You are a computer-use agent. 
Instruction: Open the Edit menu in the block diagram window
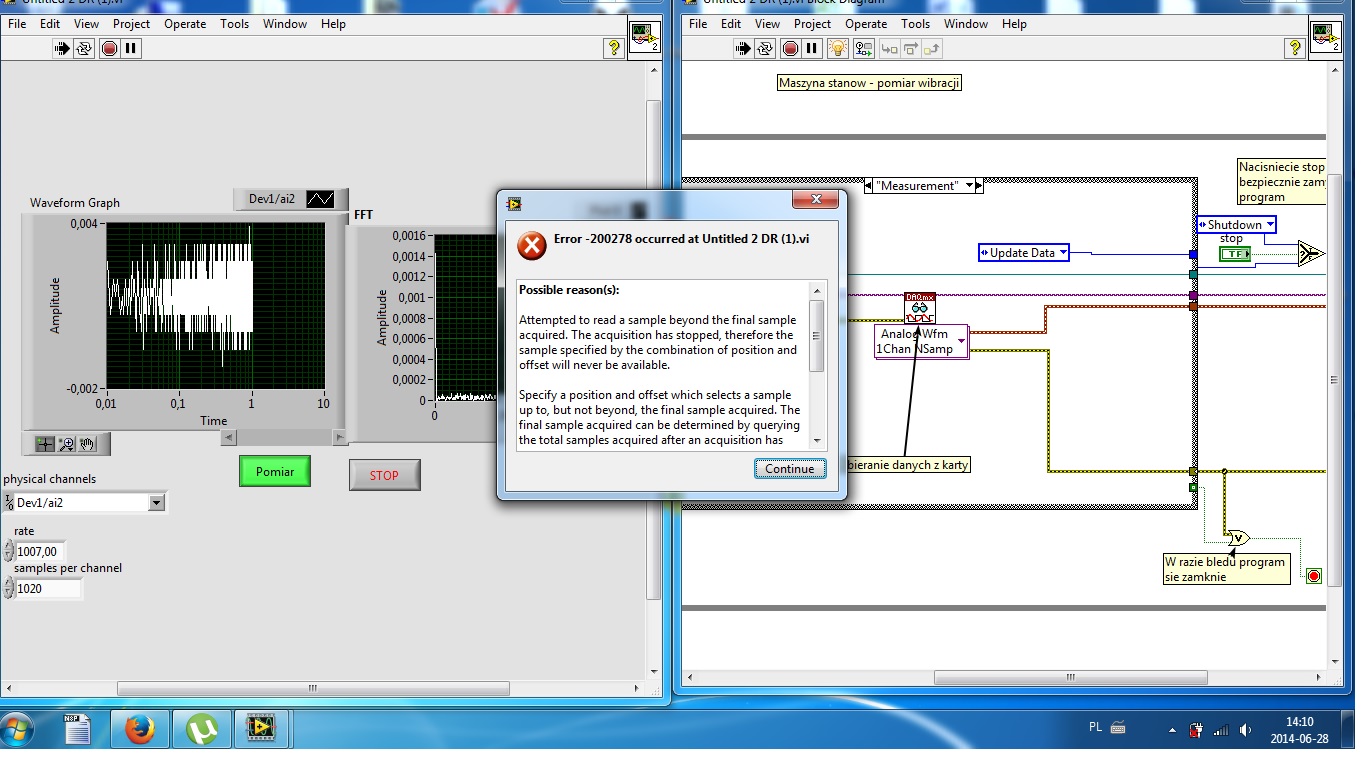[x=731, y=24]
